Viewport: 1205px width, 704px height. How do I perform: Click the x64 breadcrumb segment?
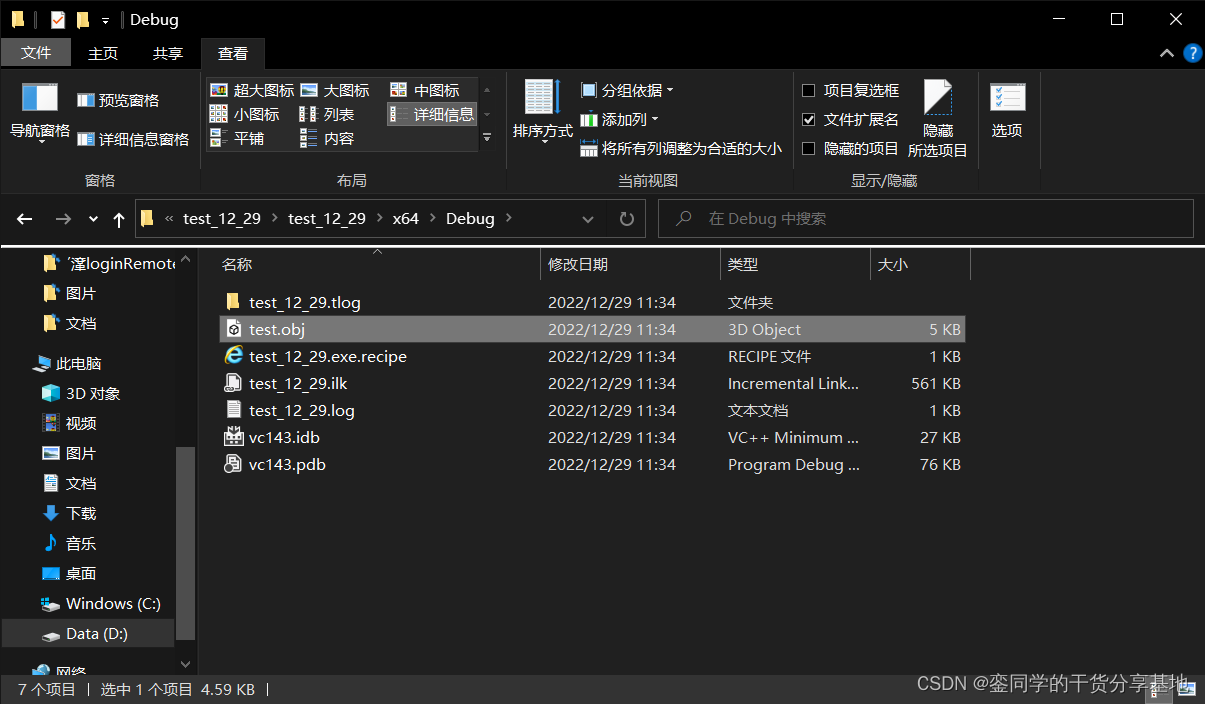[405, 218]
